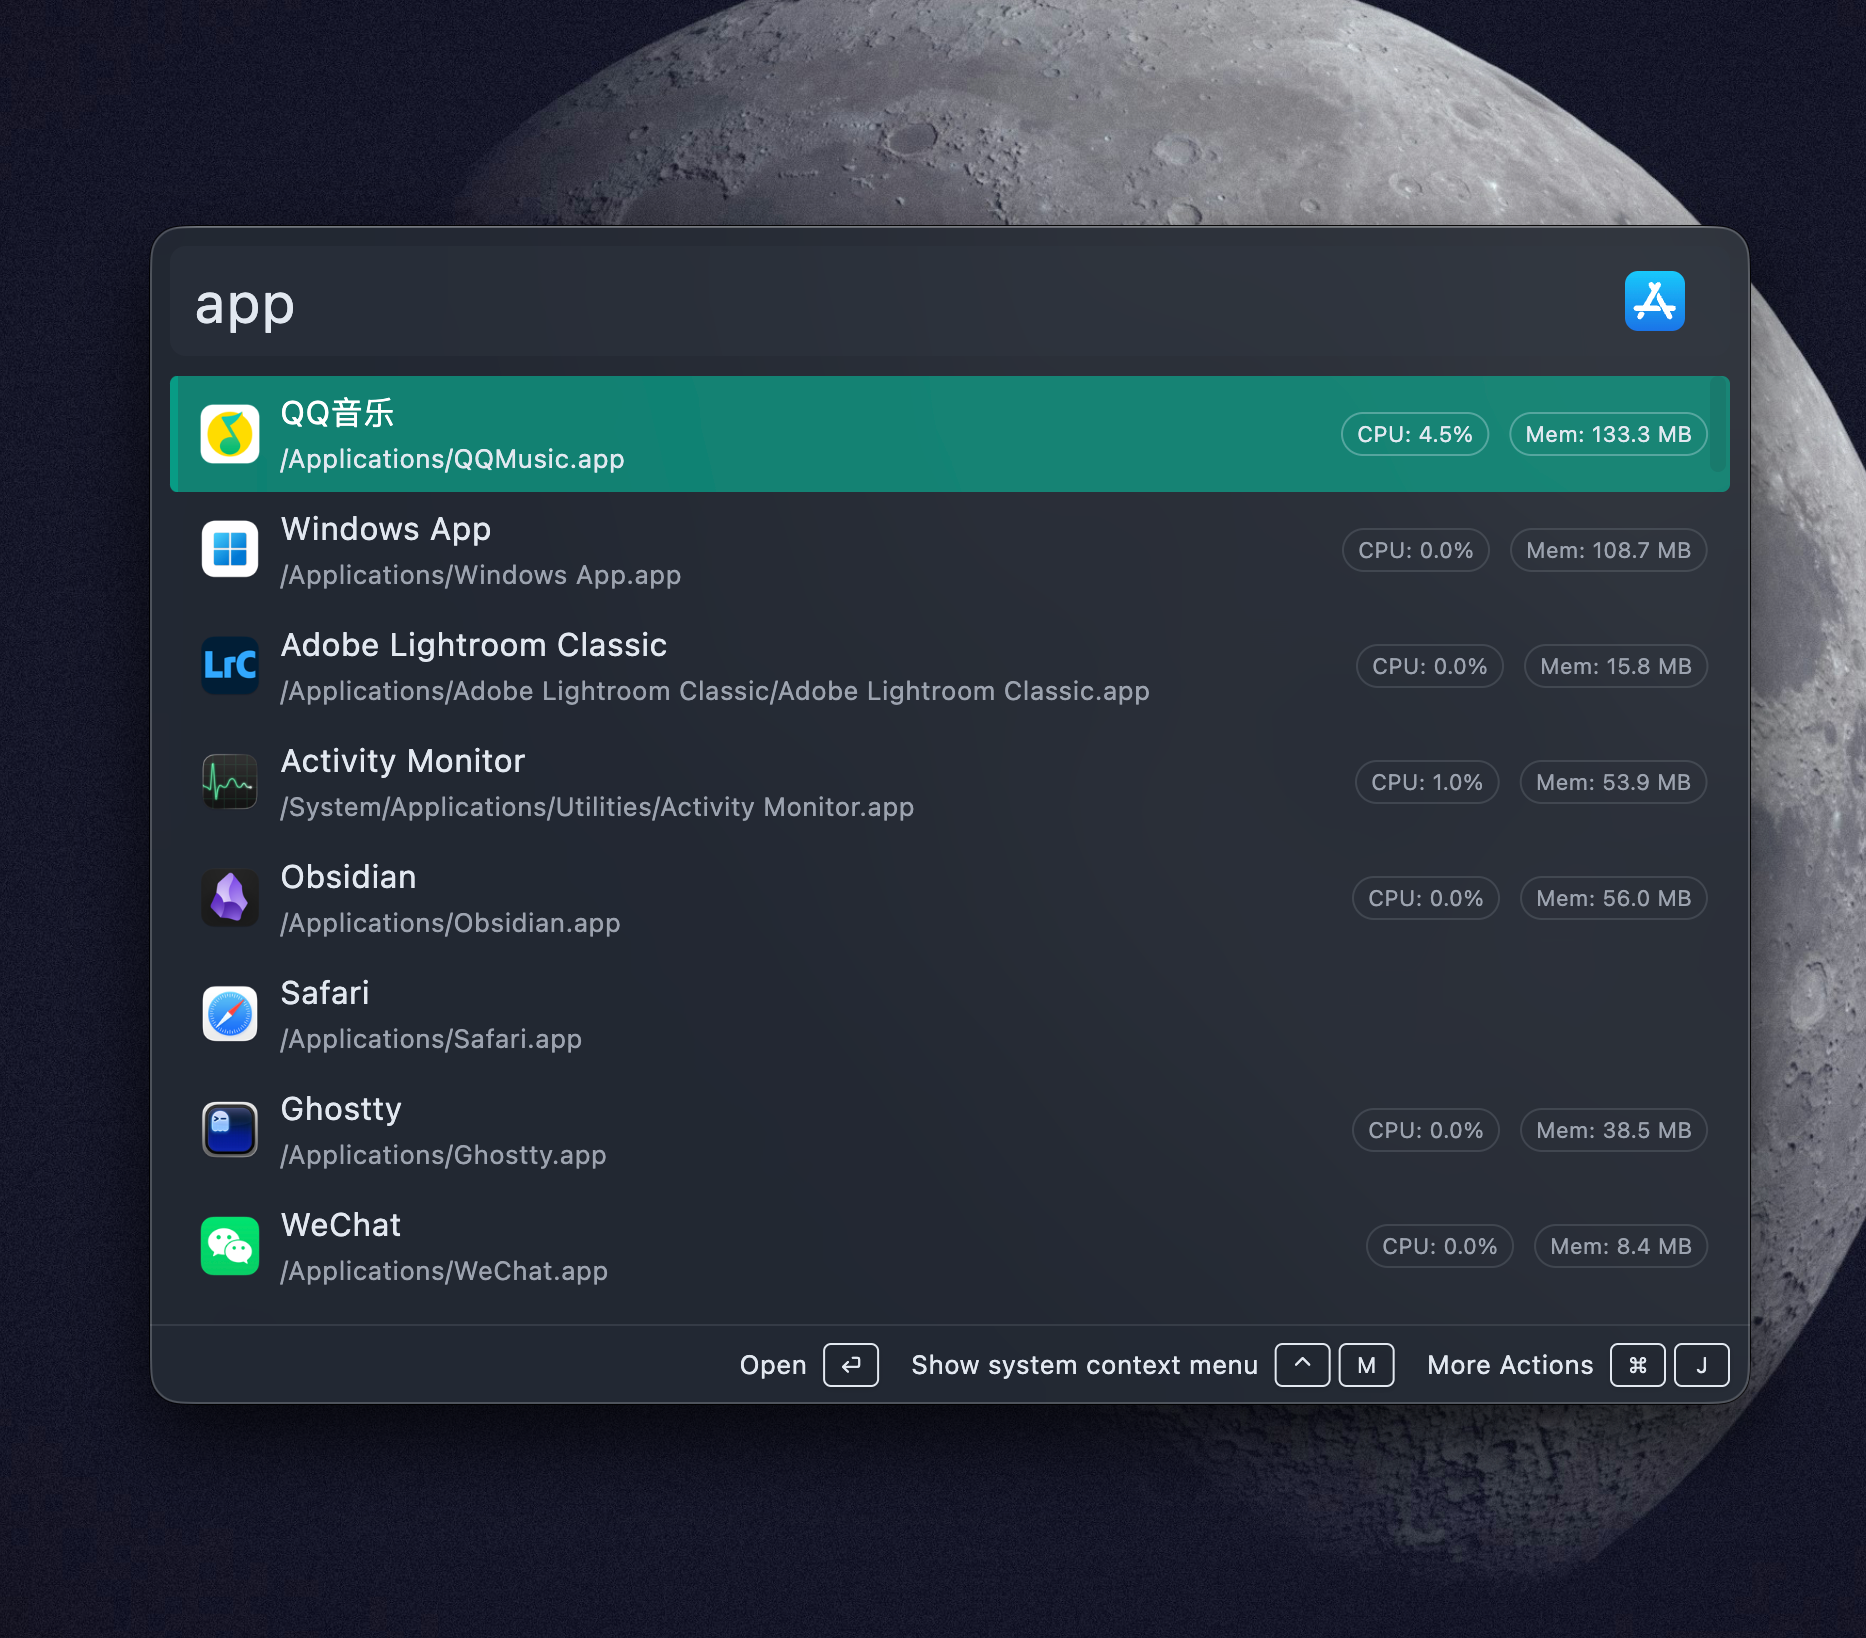
Task: Click path '/Applications/Windows App.app'
Action: click(481, 575)
